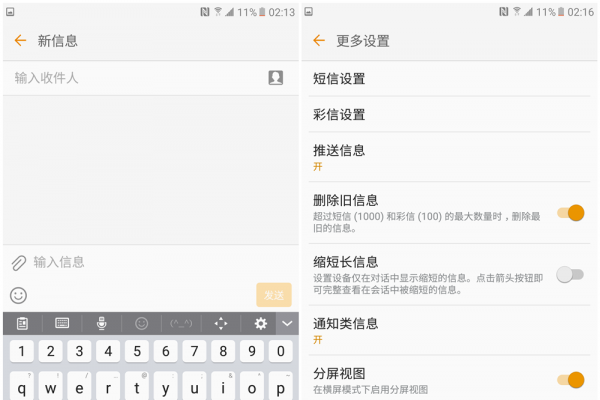
Task: Tap the microphone voice input icon
Action: pos(101,323)
